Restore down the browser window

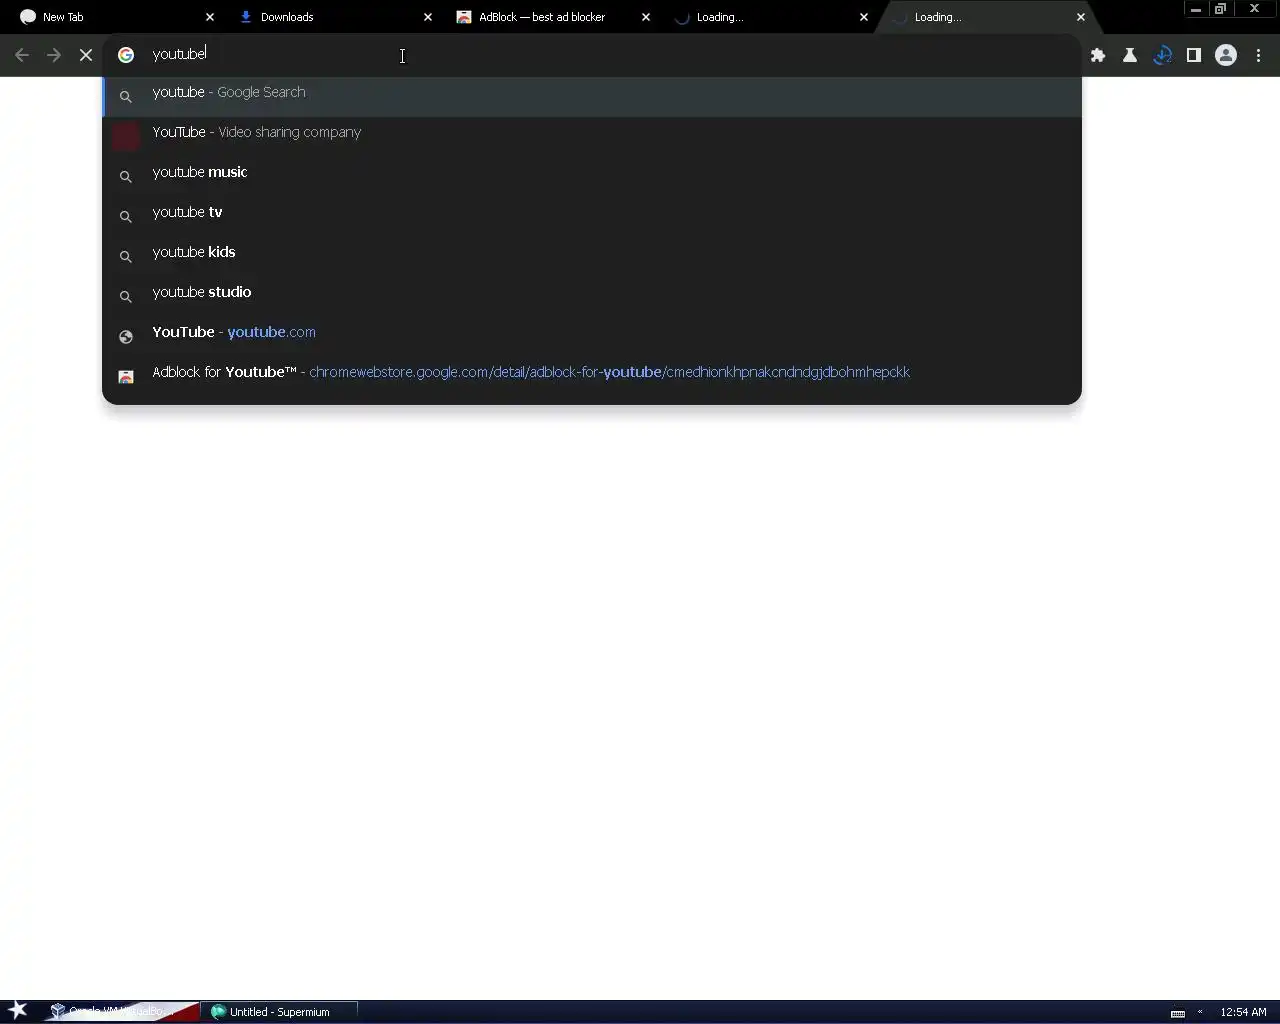click(x=1220, y=9)
